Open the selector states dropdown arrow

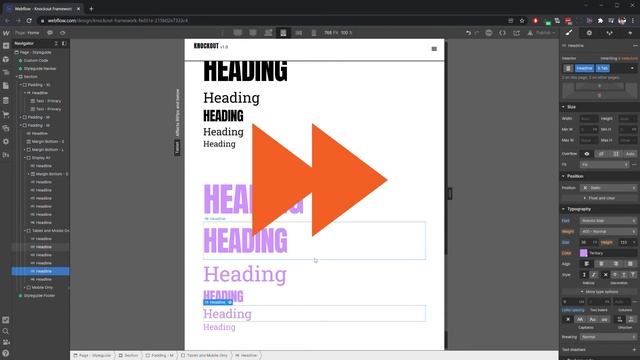pyautogui.click(x=632, y=68)
